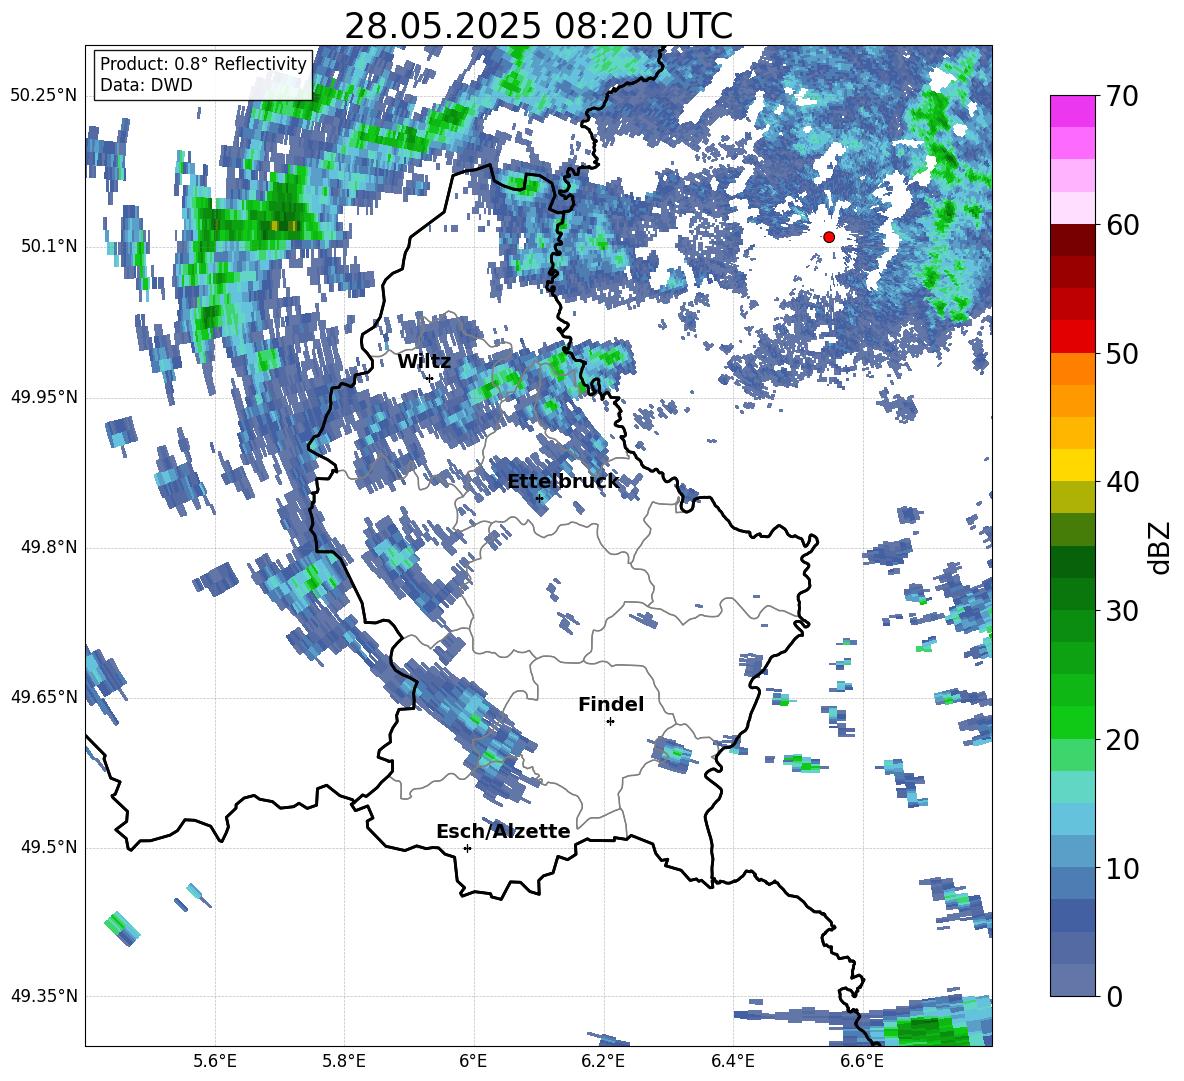Click the 6.6°E longitude label
1184x1081 pixels.
(x=862, y=1061)
